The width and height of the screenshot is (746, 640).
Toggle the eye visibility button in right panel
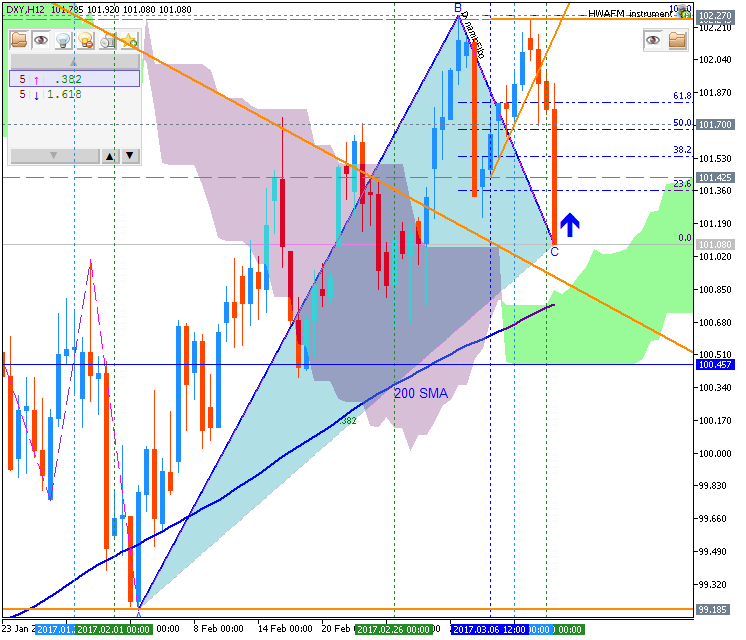pos(653,40)
